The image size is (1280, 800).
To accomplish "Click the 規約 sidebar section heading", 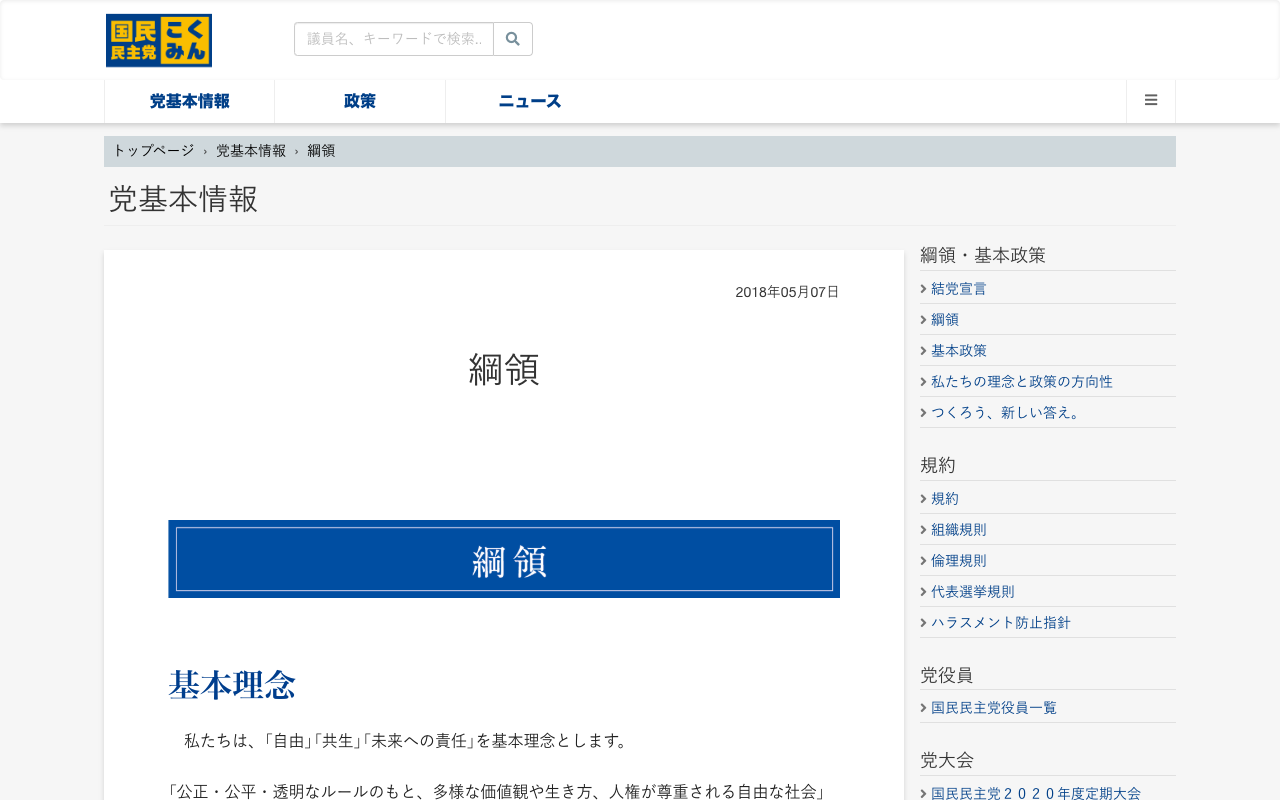I will tap(938, 465).
